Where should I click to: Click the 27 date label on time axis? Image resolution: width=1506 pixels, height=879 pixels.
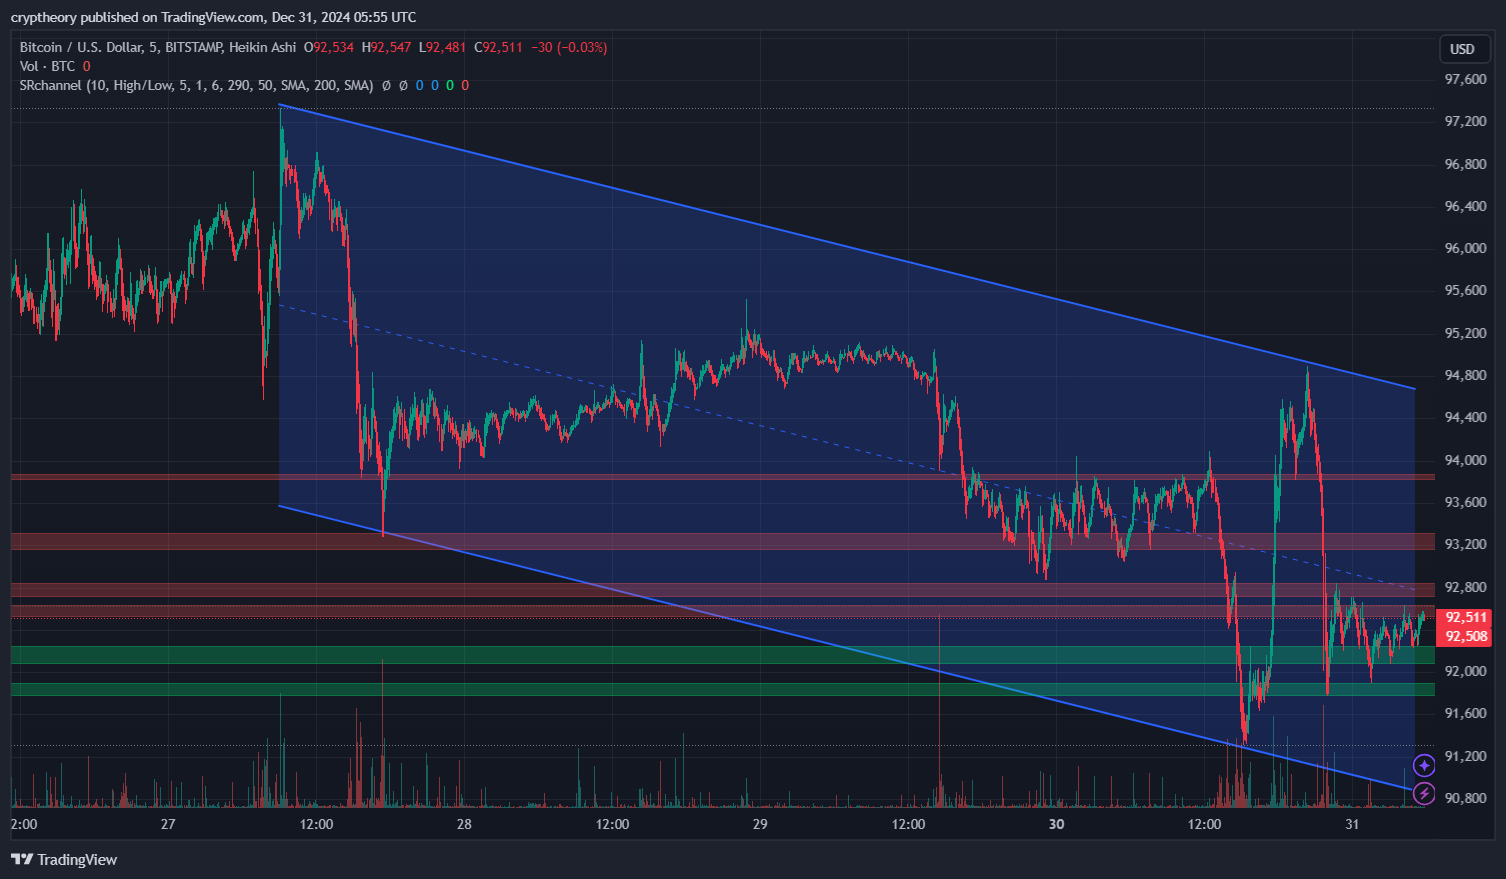168,824
